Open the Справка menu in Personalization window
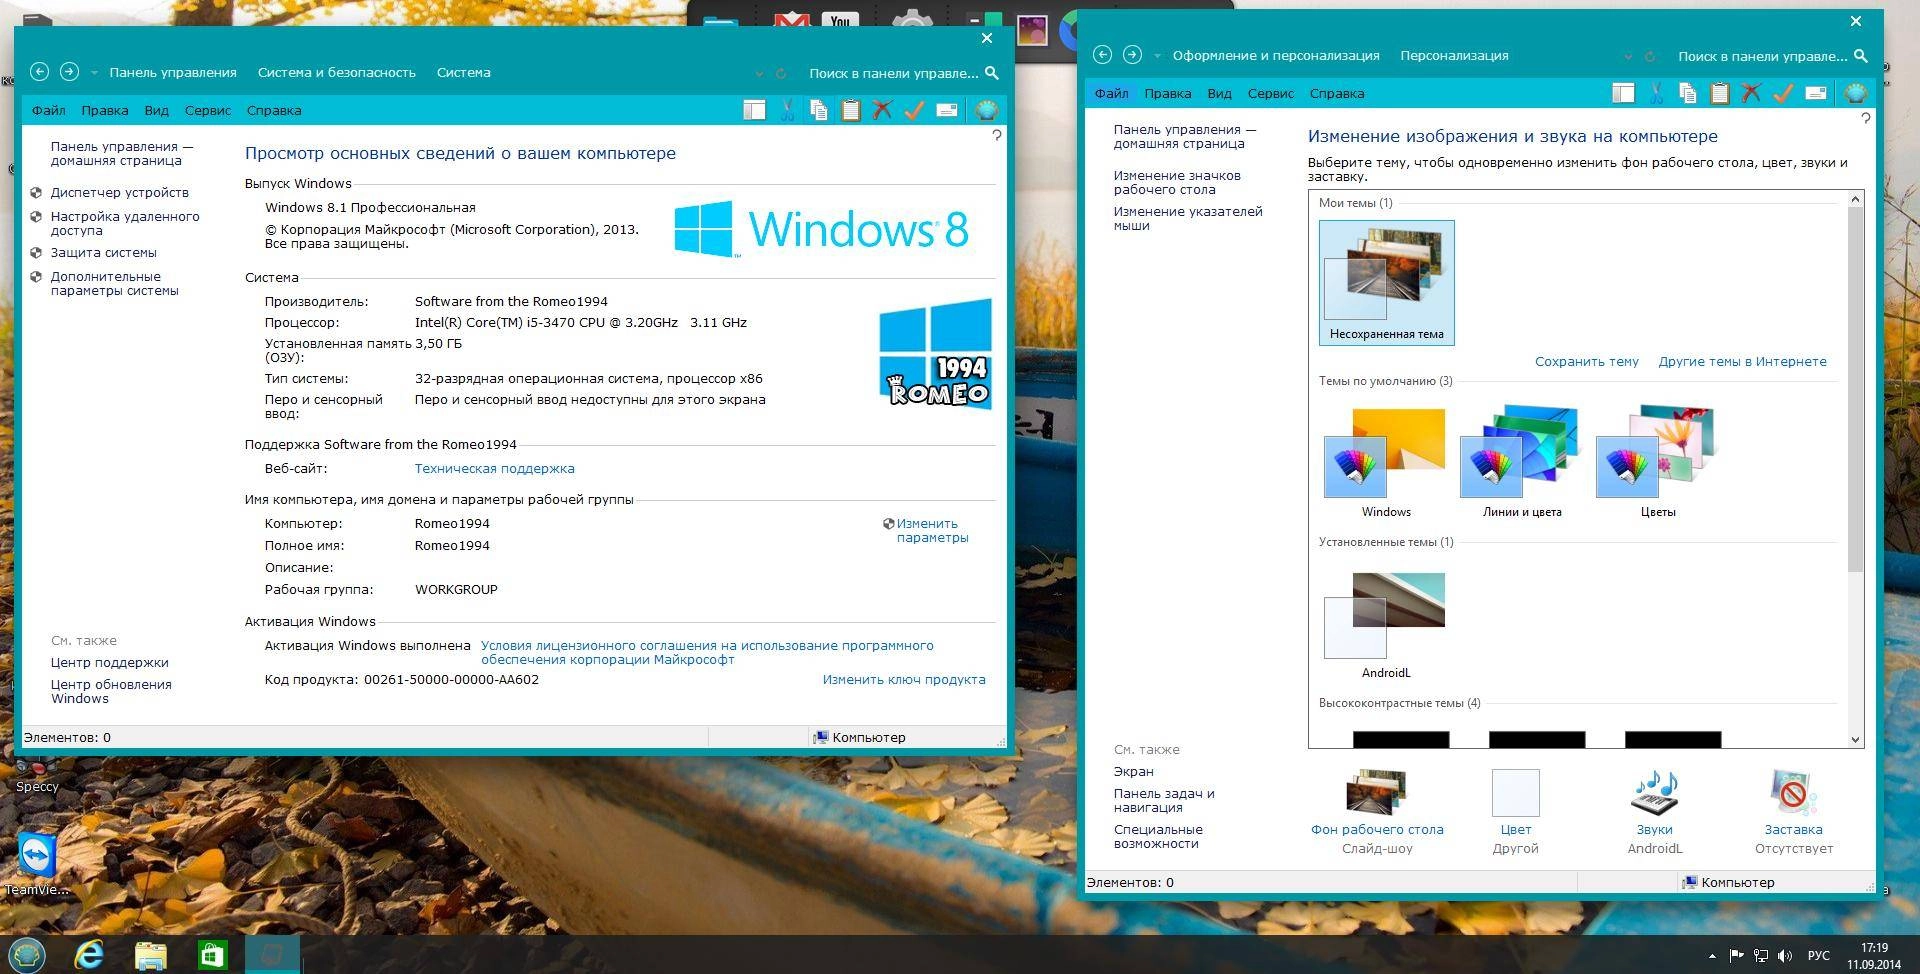This screenshot has width=1920, height=974. click(x=1336, y=94)
